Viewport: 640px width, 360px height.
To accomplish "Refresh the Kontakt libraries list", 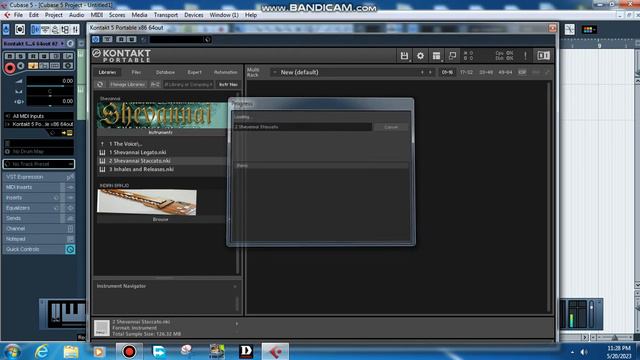I will (100, 84).
